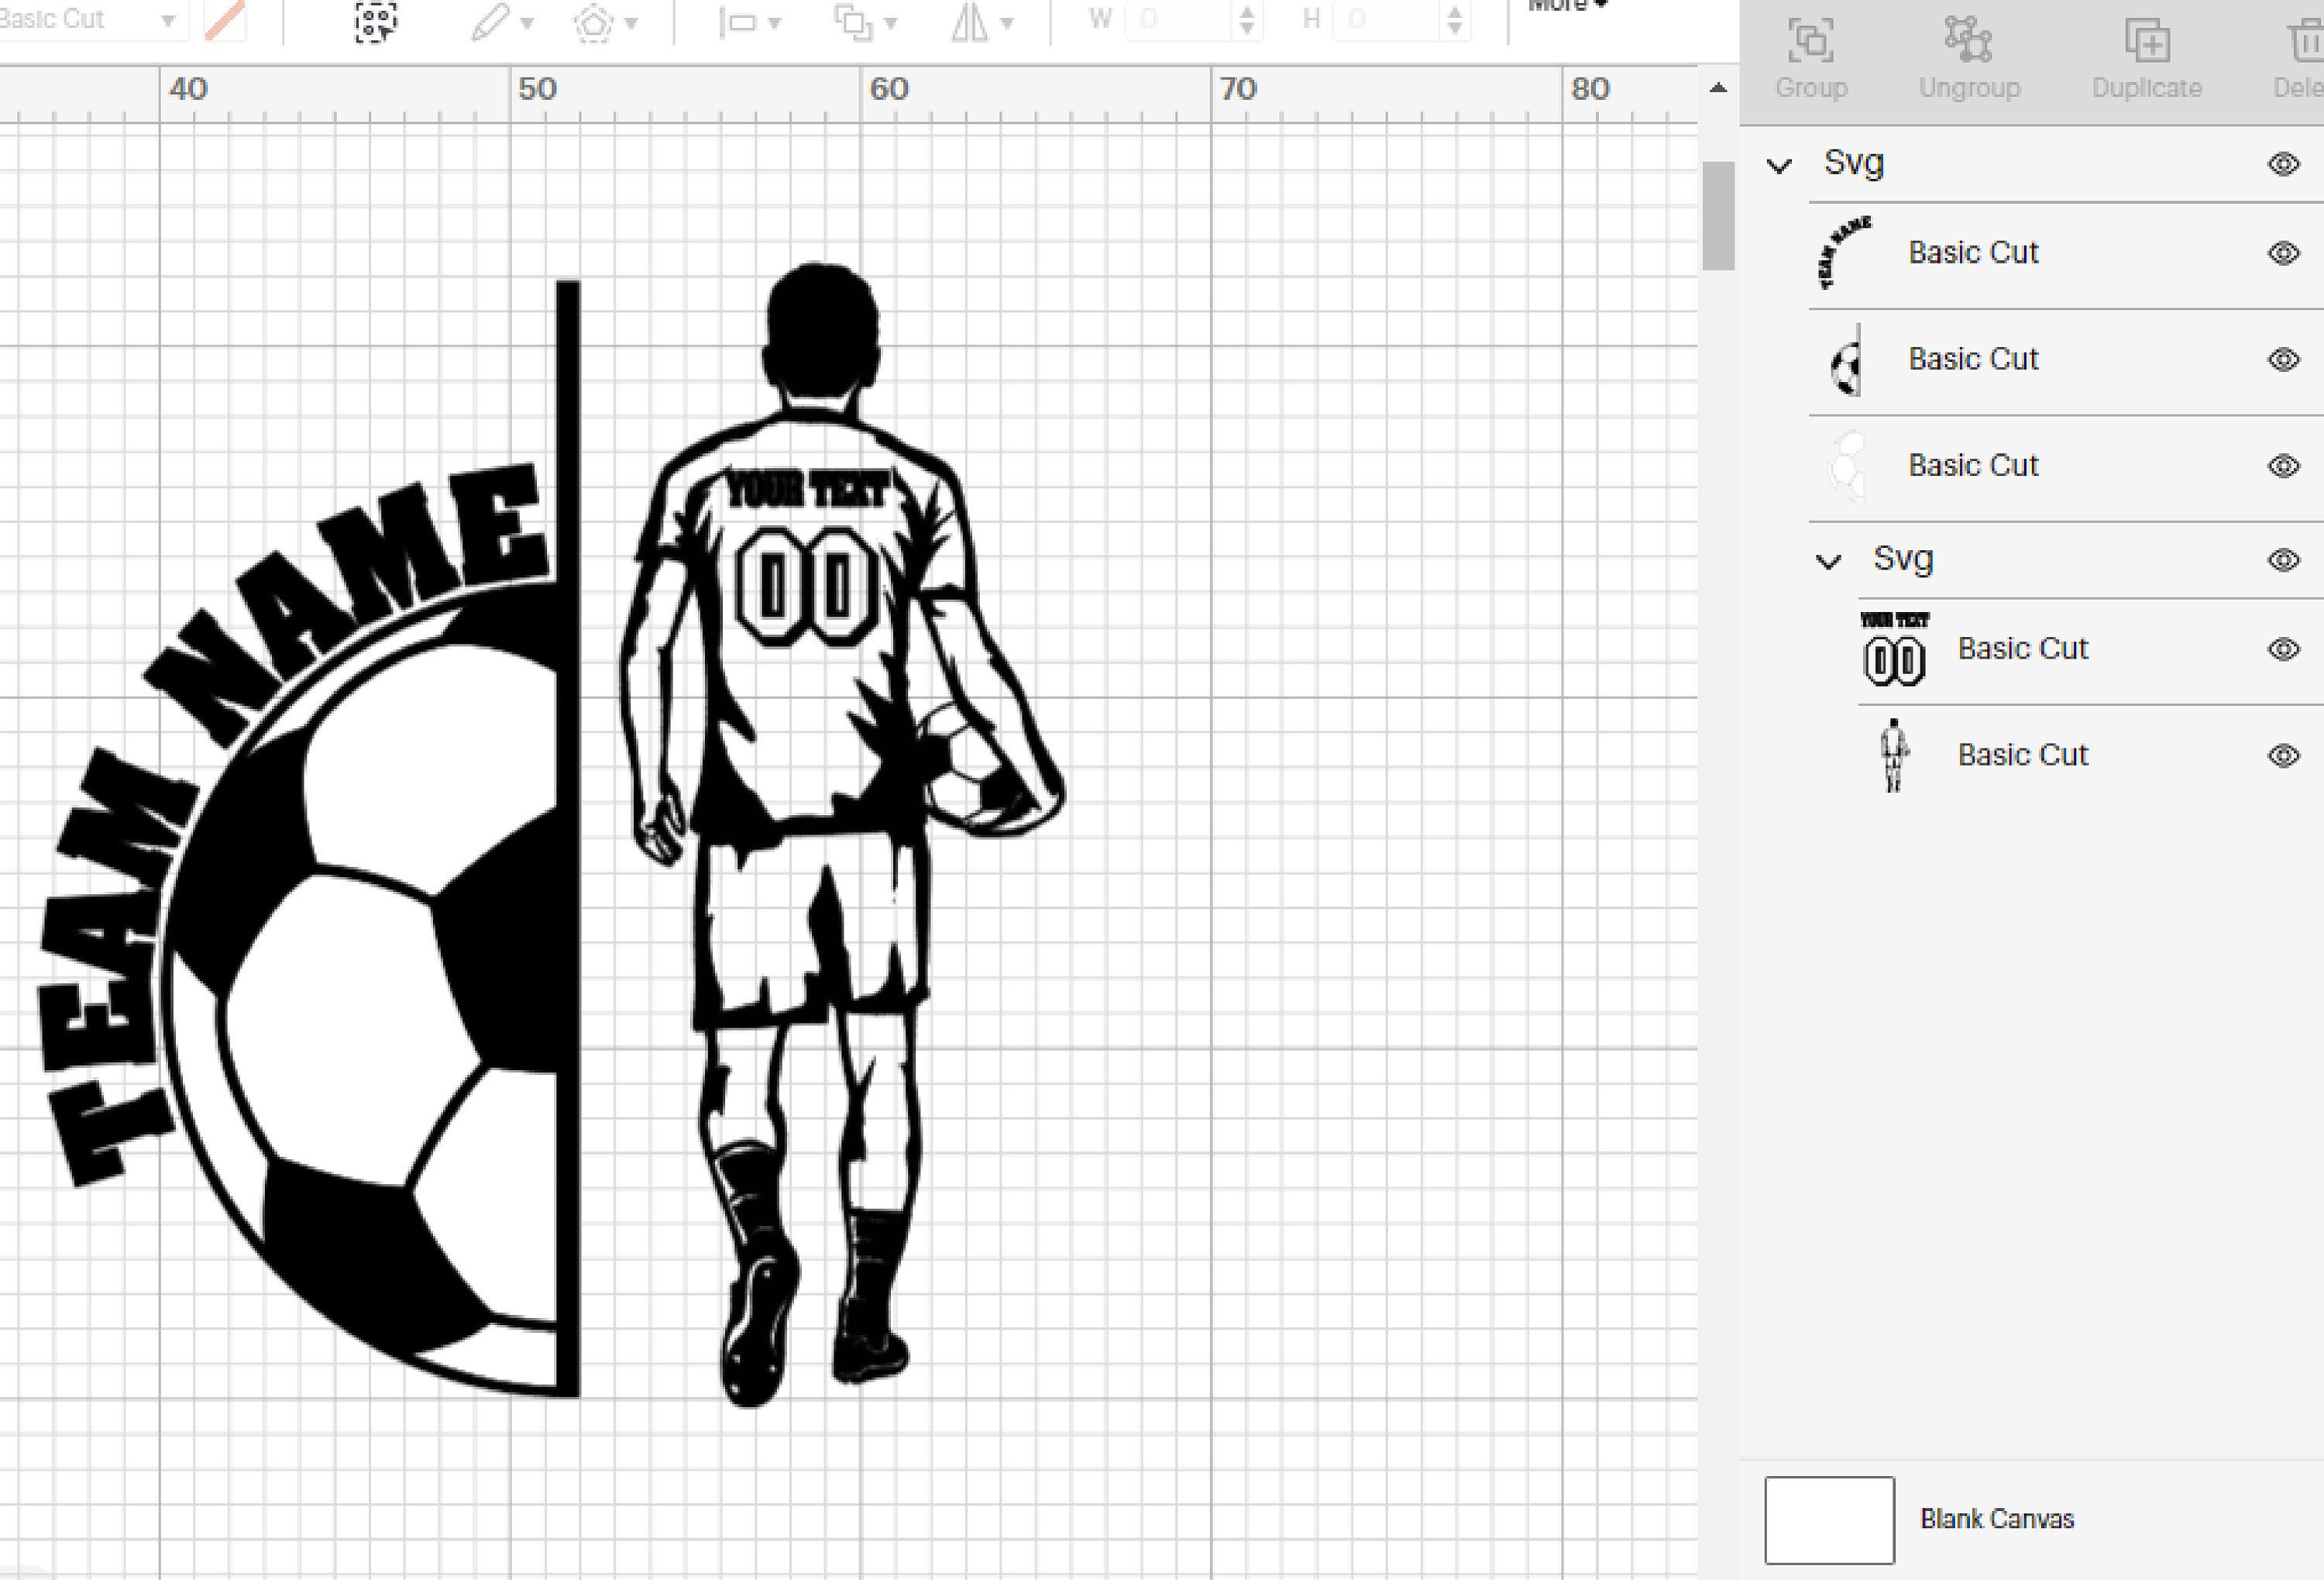This screenshot has height=1580, width=2324.
Task: Select the Team Name Basic Cut layer
Action: [x=1973, y=252]
